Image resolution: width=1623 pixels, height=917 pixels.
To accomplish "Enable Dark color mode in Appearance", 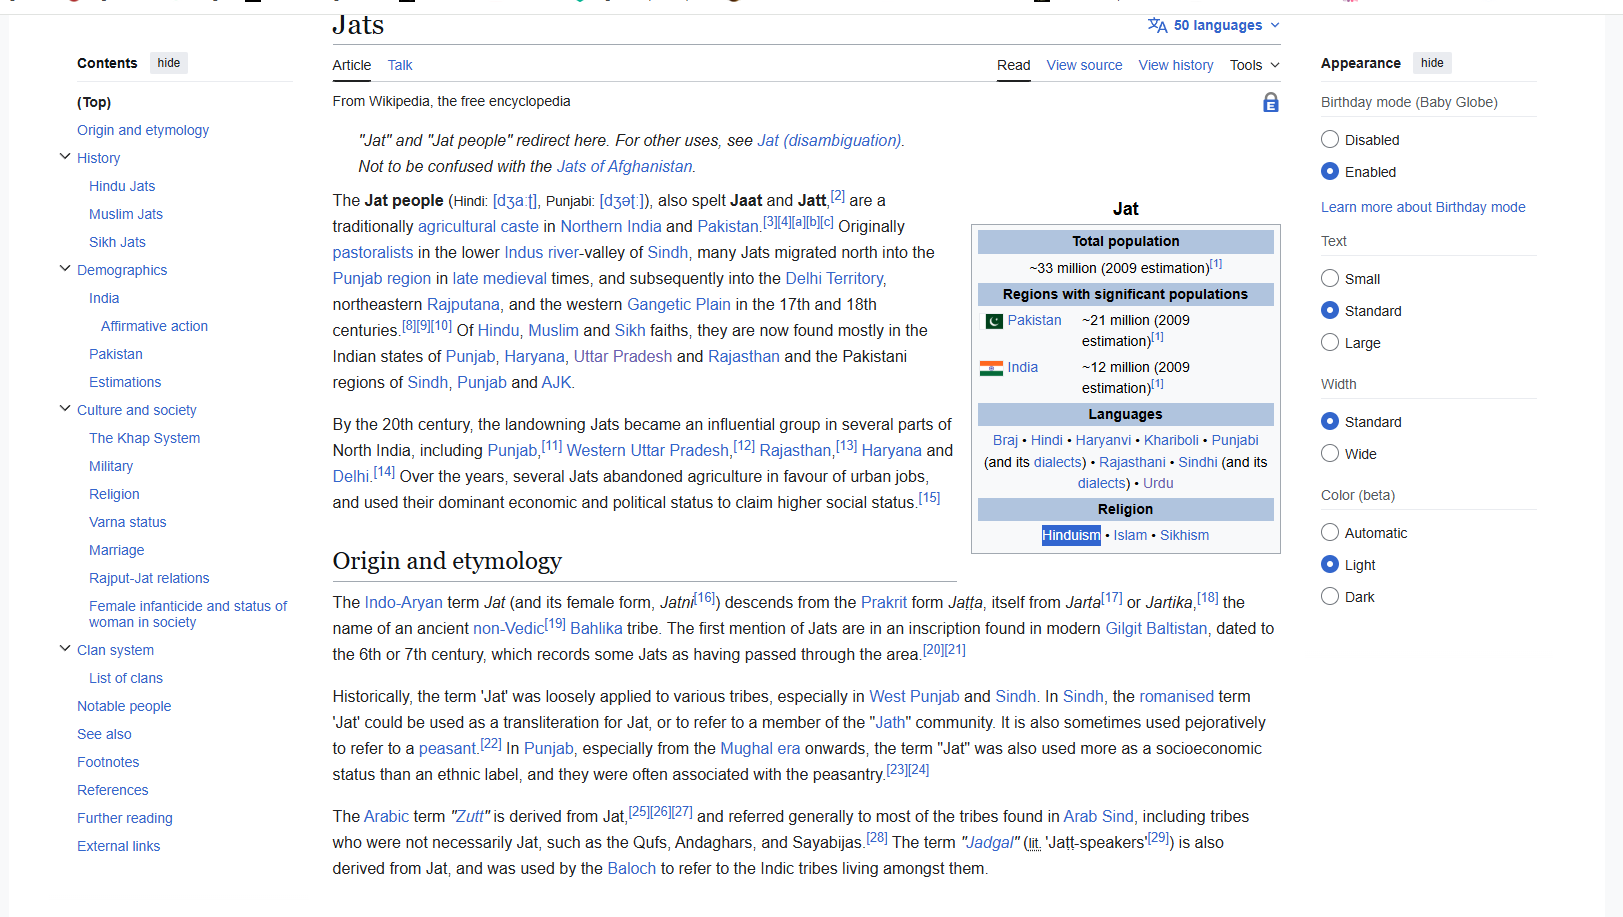I will [1330, 596].
